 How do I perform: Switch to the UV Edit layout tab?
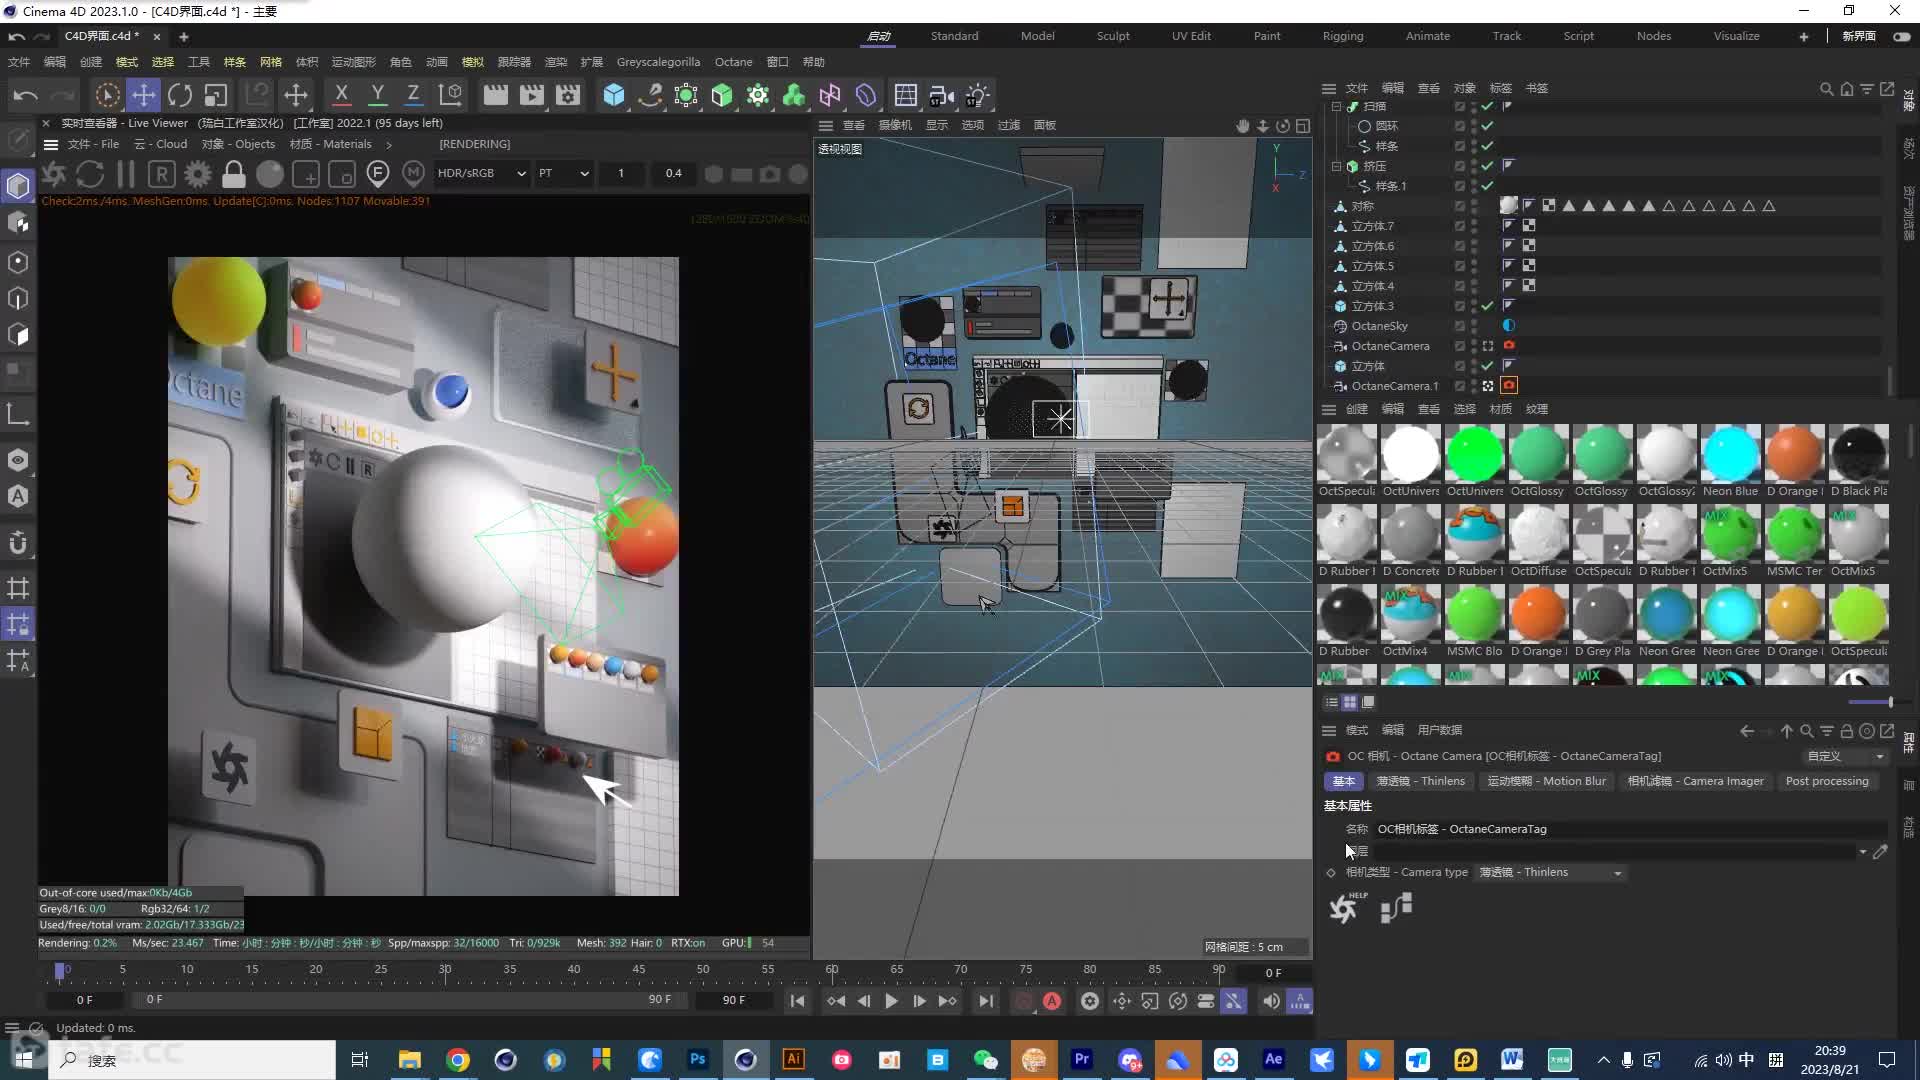click(1191, 36)
